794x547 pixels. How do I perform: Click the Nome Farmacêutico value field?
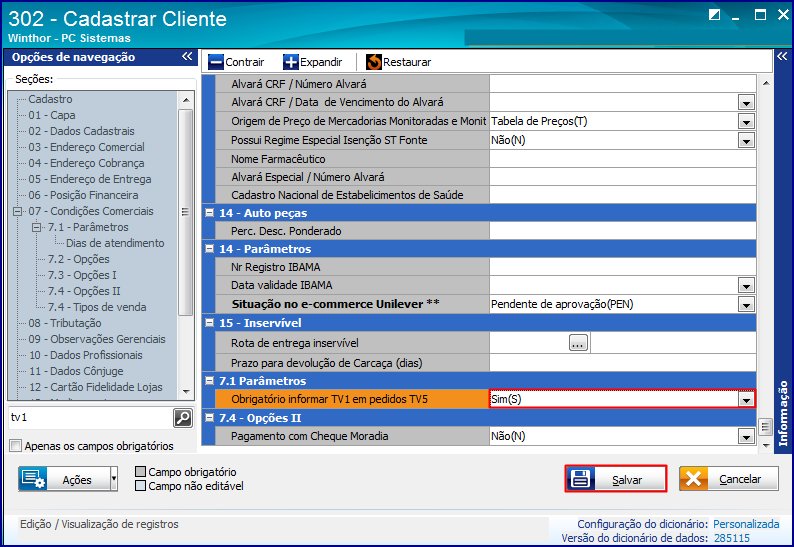click(x=622, y=159)
